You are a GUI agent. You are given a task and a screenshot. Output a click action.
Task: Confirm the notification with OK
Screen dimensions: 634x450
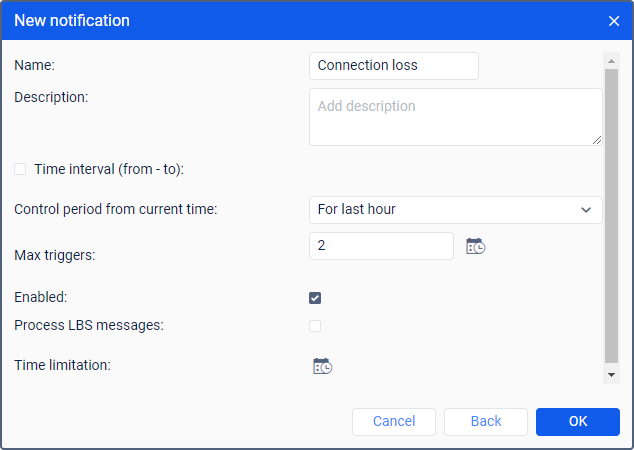click(577, 422)
